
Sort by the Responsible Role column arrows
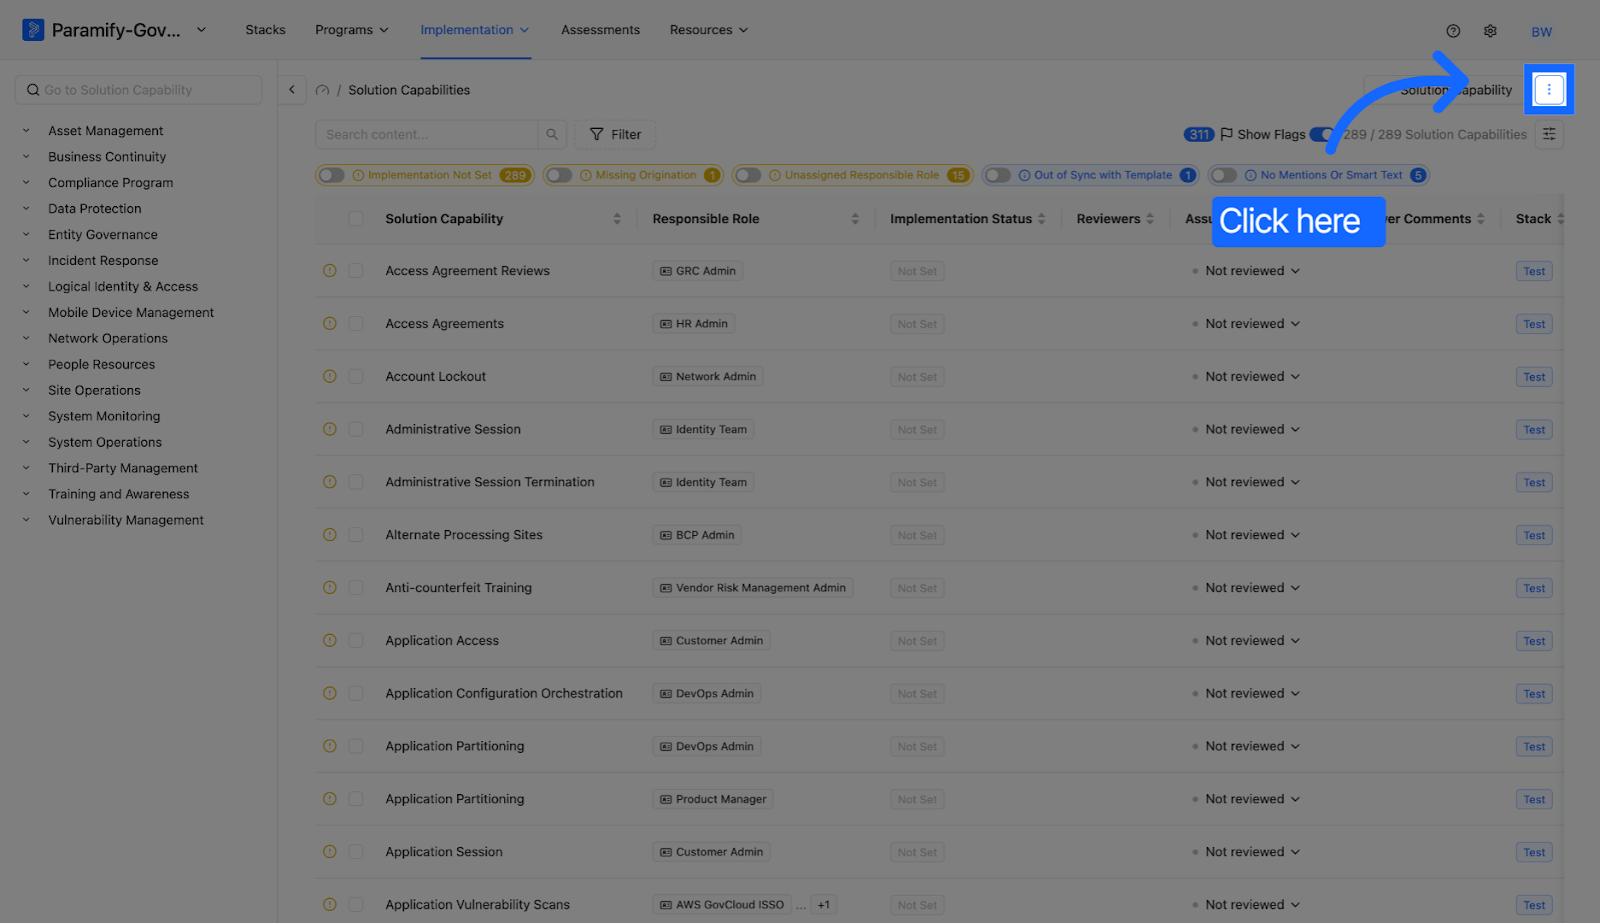pos(855,219)
